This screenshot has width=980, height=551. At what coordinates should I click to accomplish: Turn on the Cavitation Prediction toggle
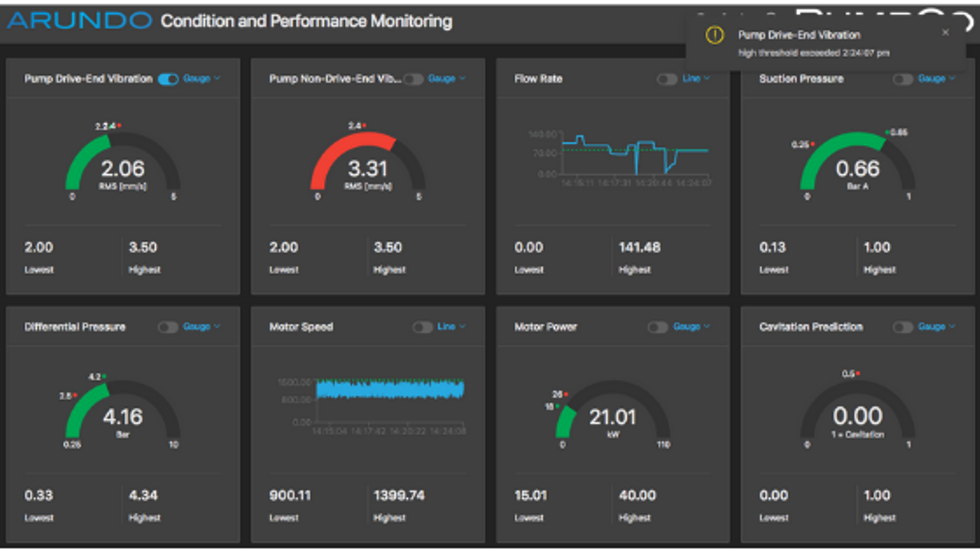tap(902, 327)
